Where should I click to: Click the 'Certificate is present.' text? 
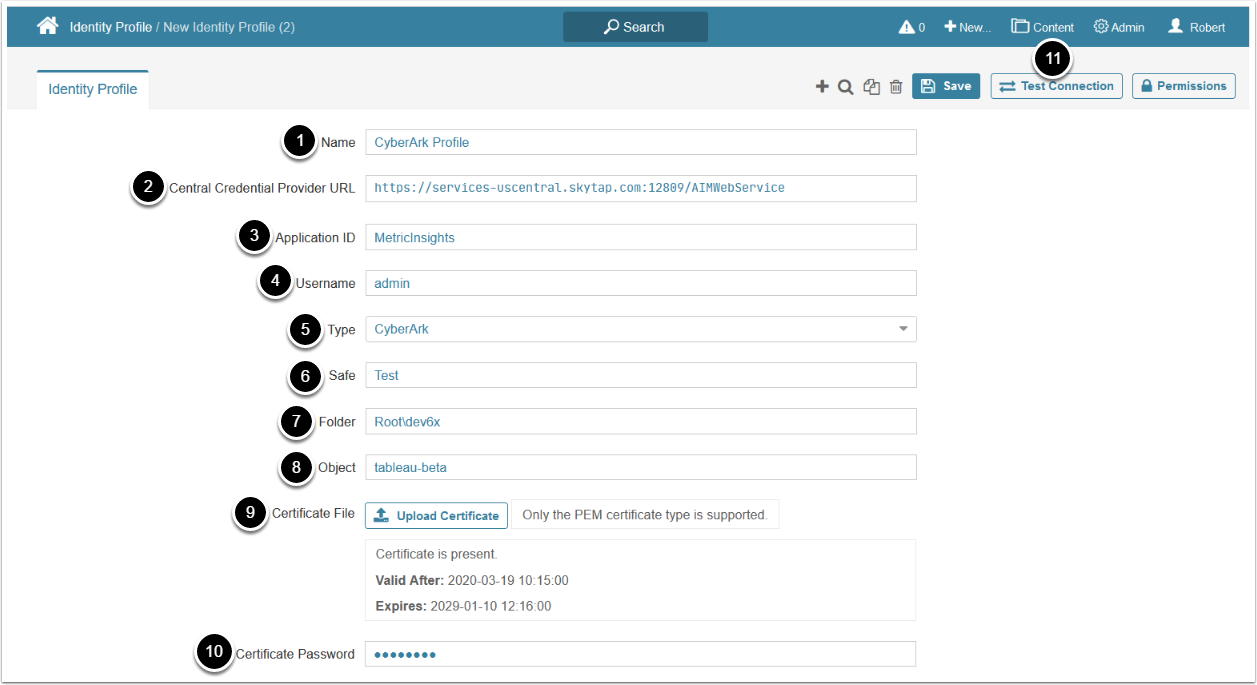[x=436, y=554]
